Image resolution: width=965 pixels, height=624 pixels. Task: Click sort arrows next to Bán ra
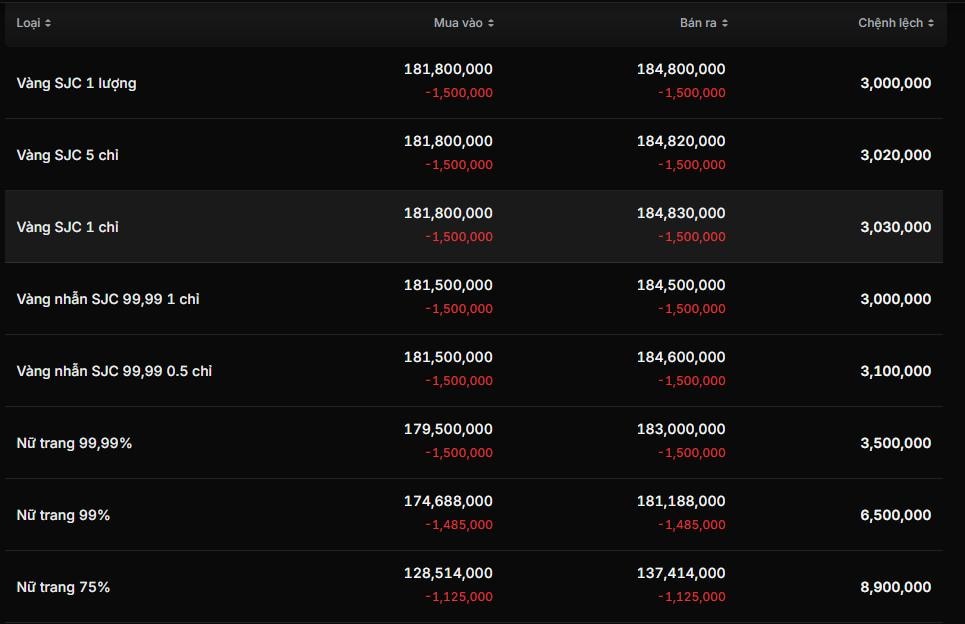click(725, 23)
